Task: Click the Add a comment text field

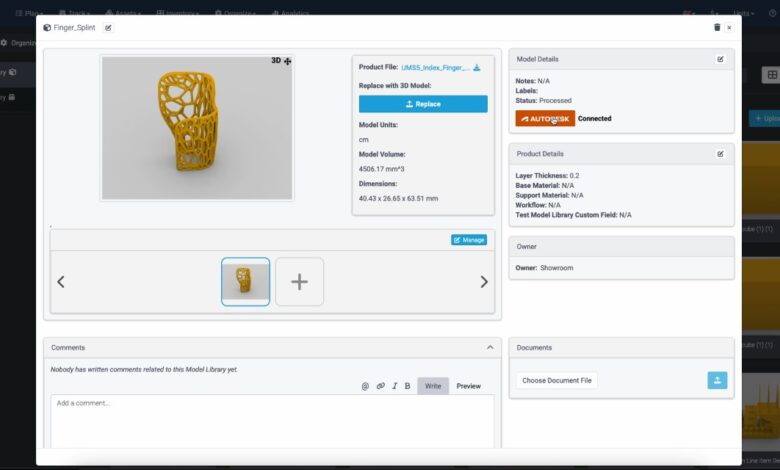Action: pos(272,420)
